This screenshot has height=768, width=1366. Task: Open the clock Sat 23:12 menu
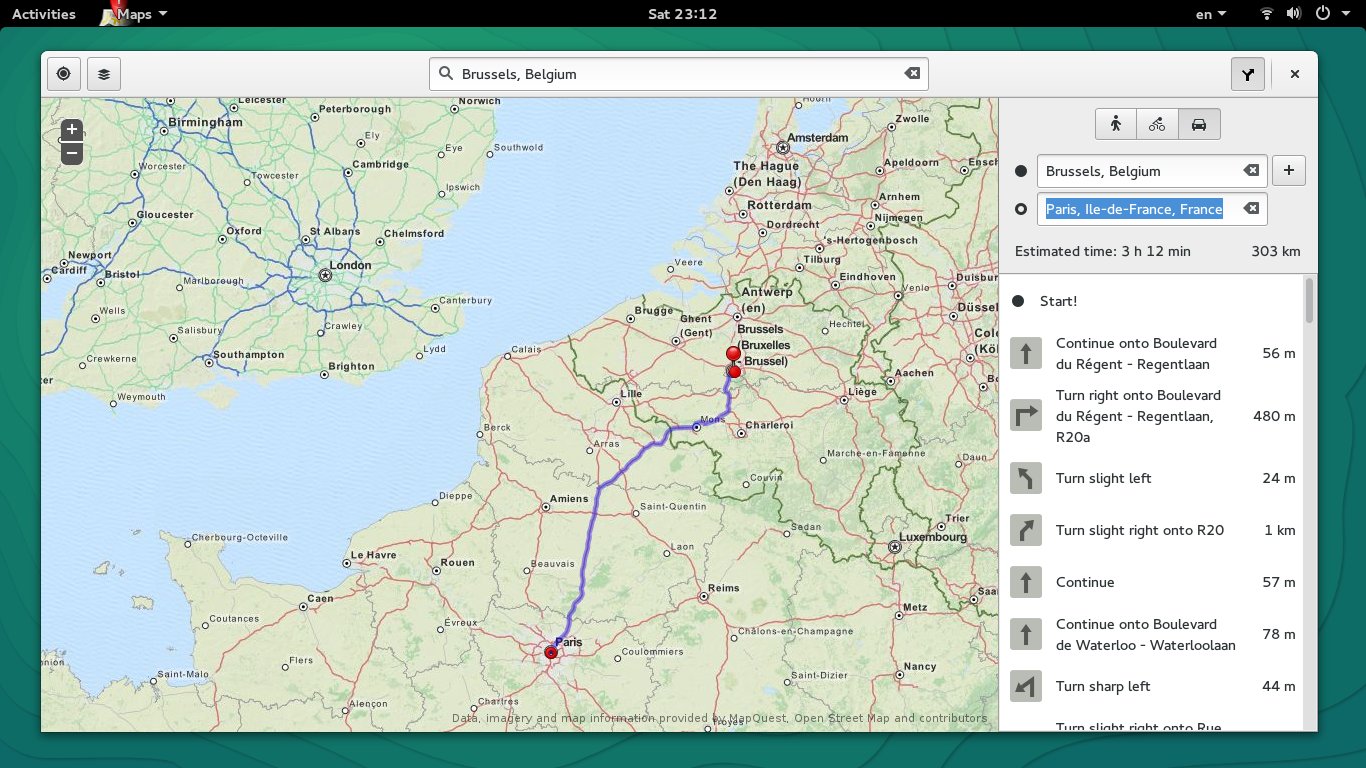(x=682, y=14)
